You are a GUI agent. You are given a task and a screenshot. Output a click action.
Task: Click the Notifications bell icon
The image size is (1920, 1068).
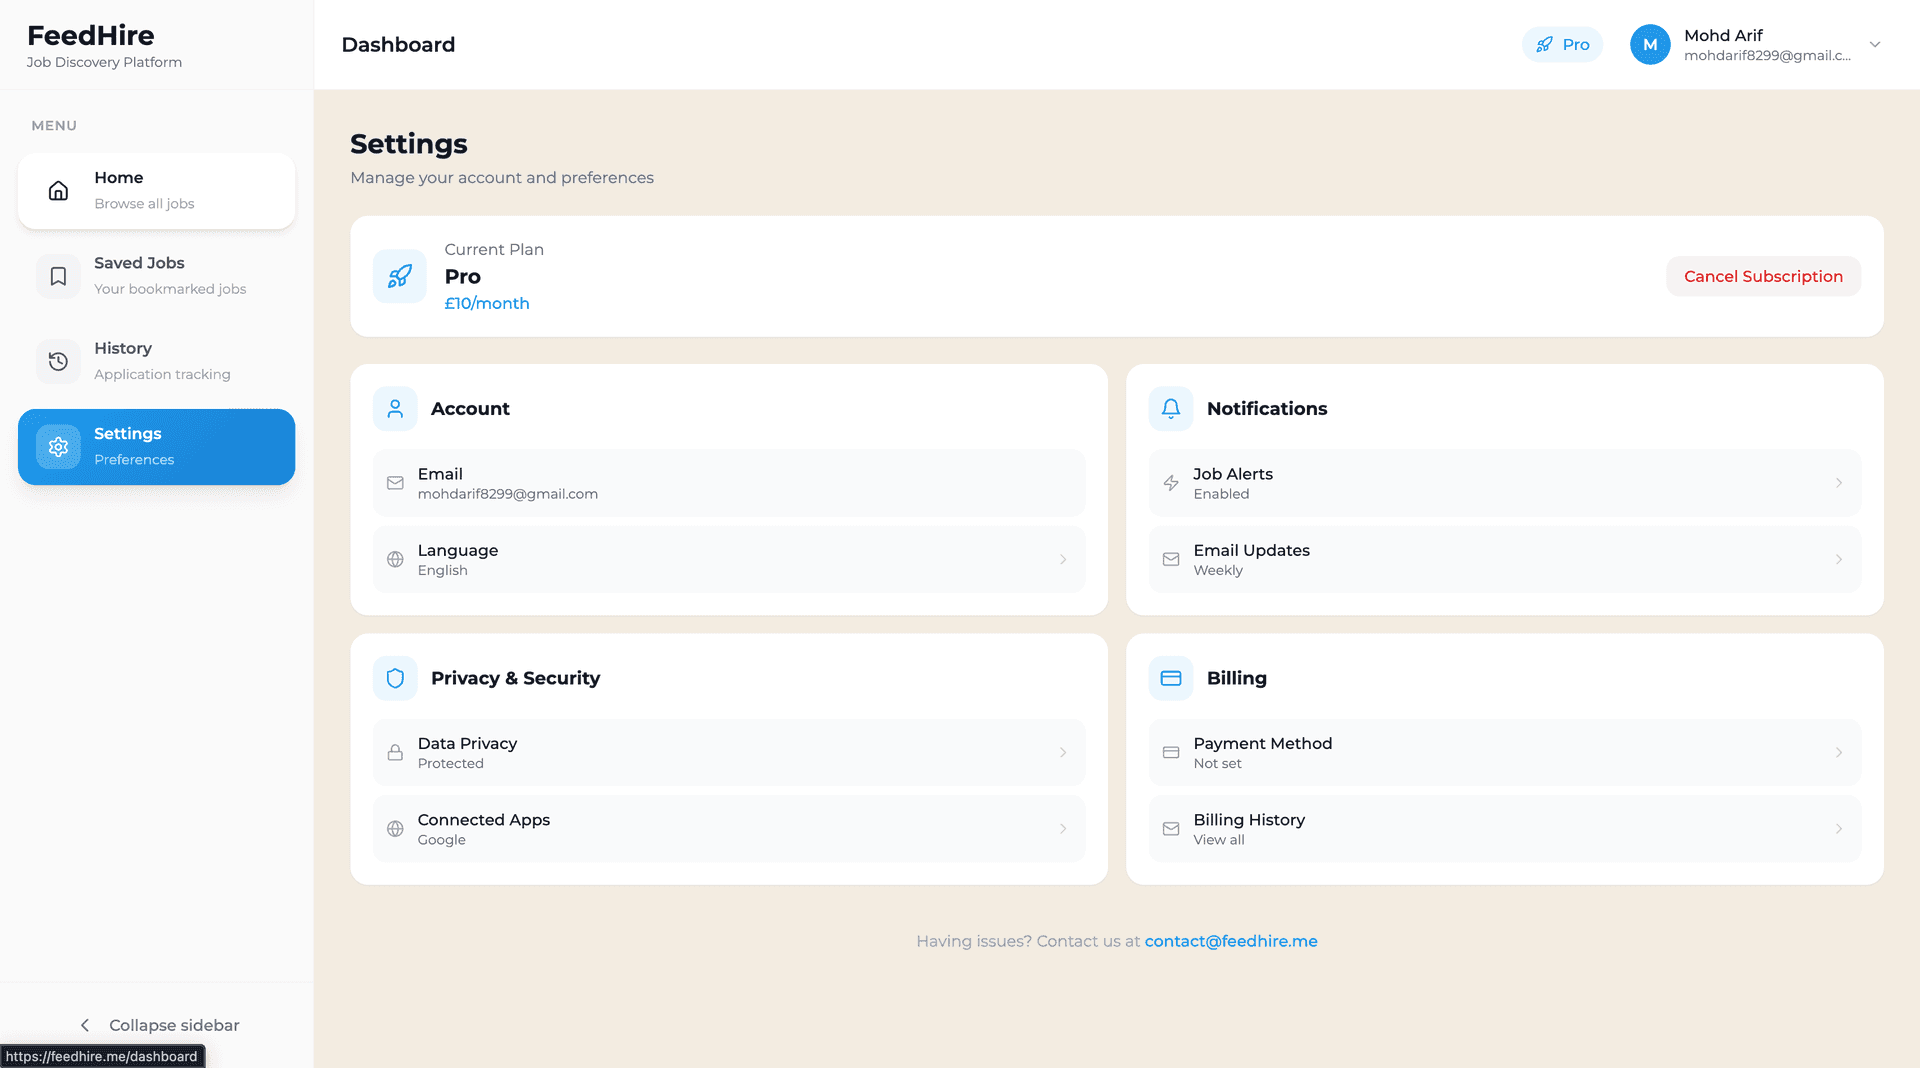coord(1170,408)
